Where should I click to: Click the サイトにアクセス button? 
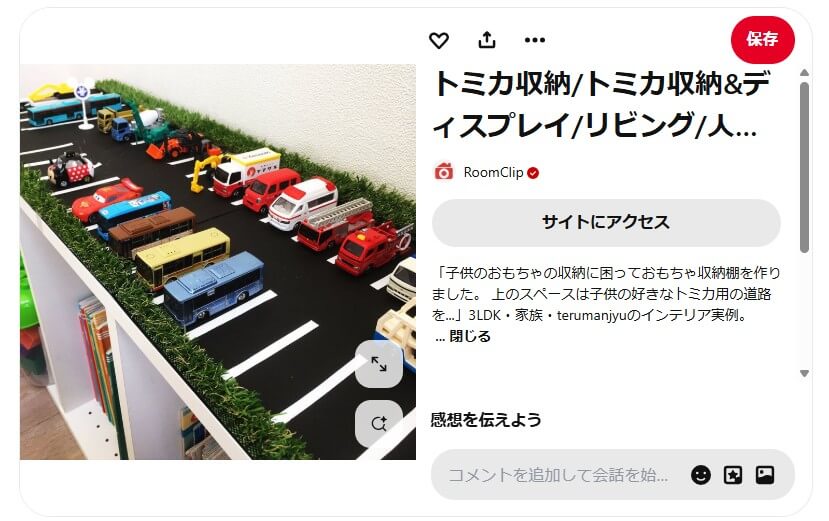point(606,222)
